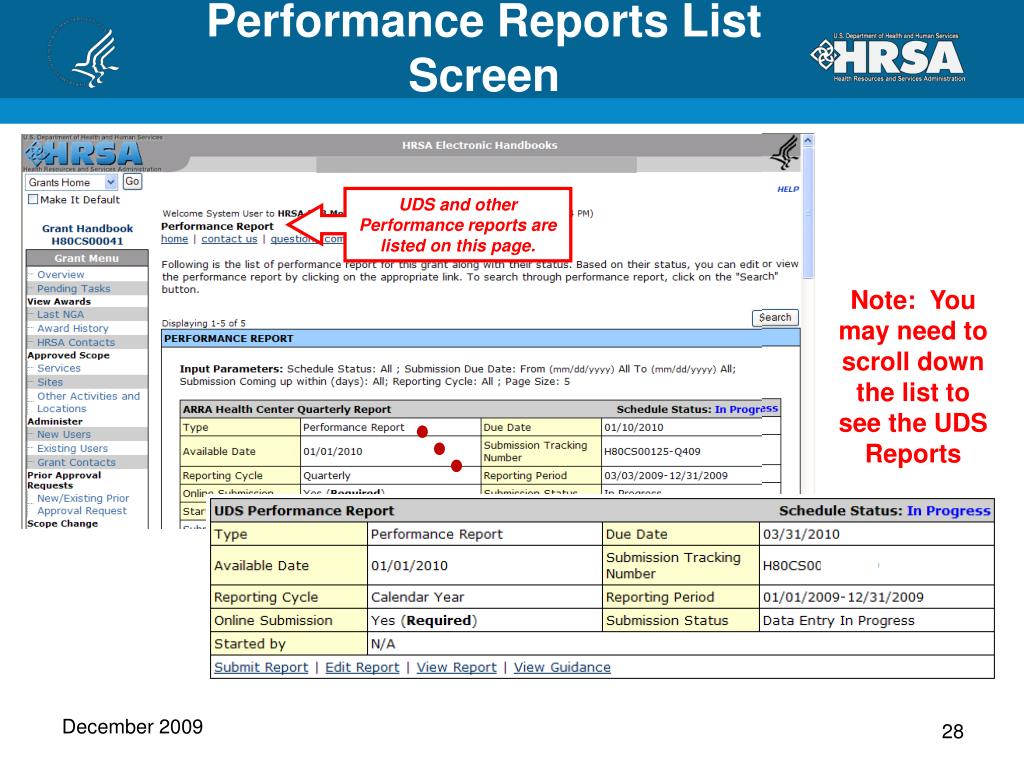This screenshot has width=1024, height=768.
Task: Select Award History menu item
Action: pos(72,328)
